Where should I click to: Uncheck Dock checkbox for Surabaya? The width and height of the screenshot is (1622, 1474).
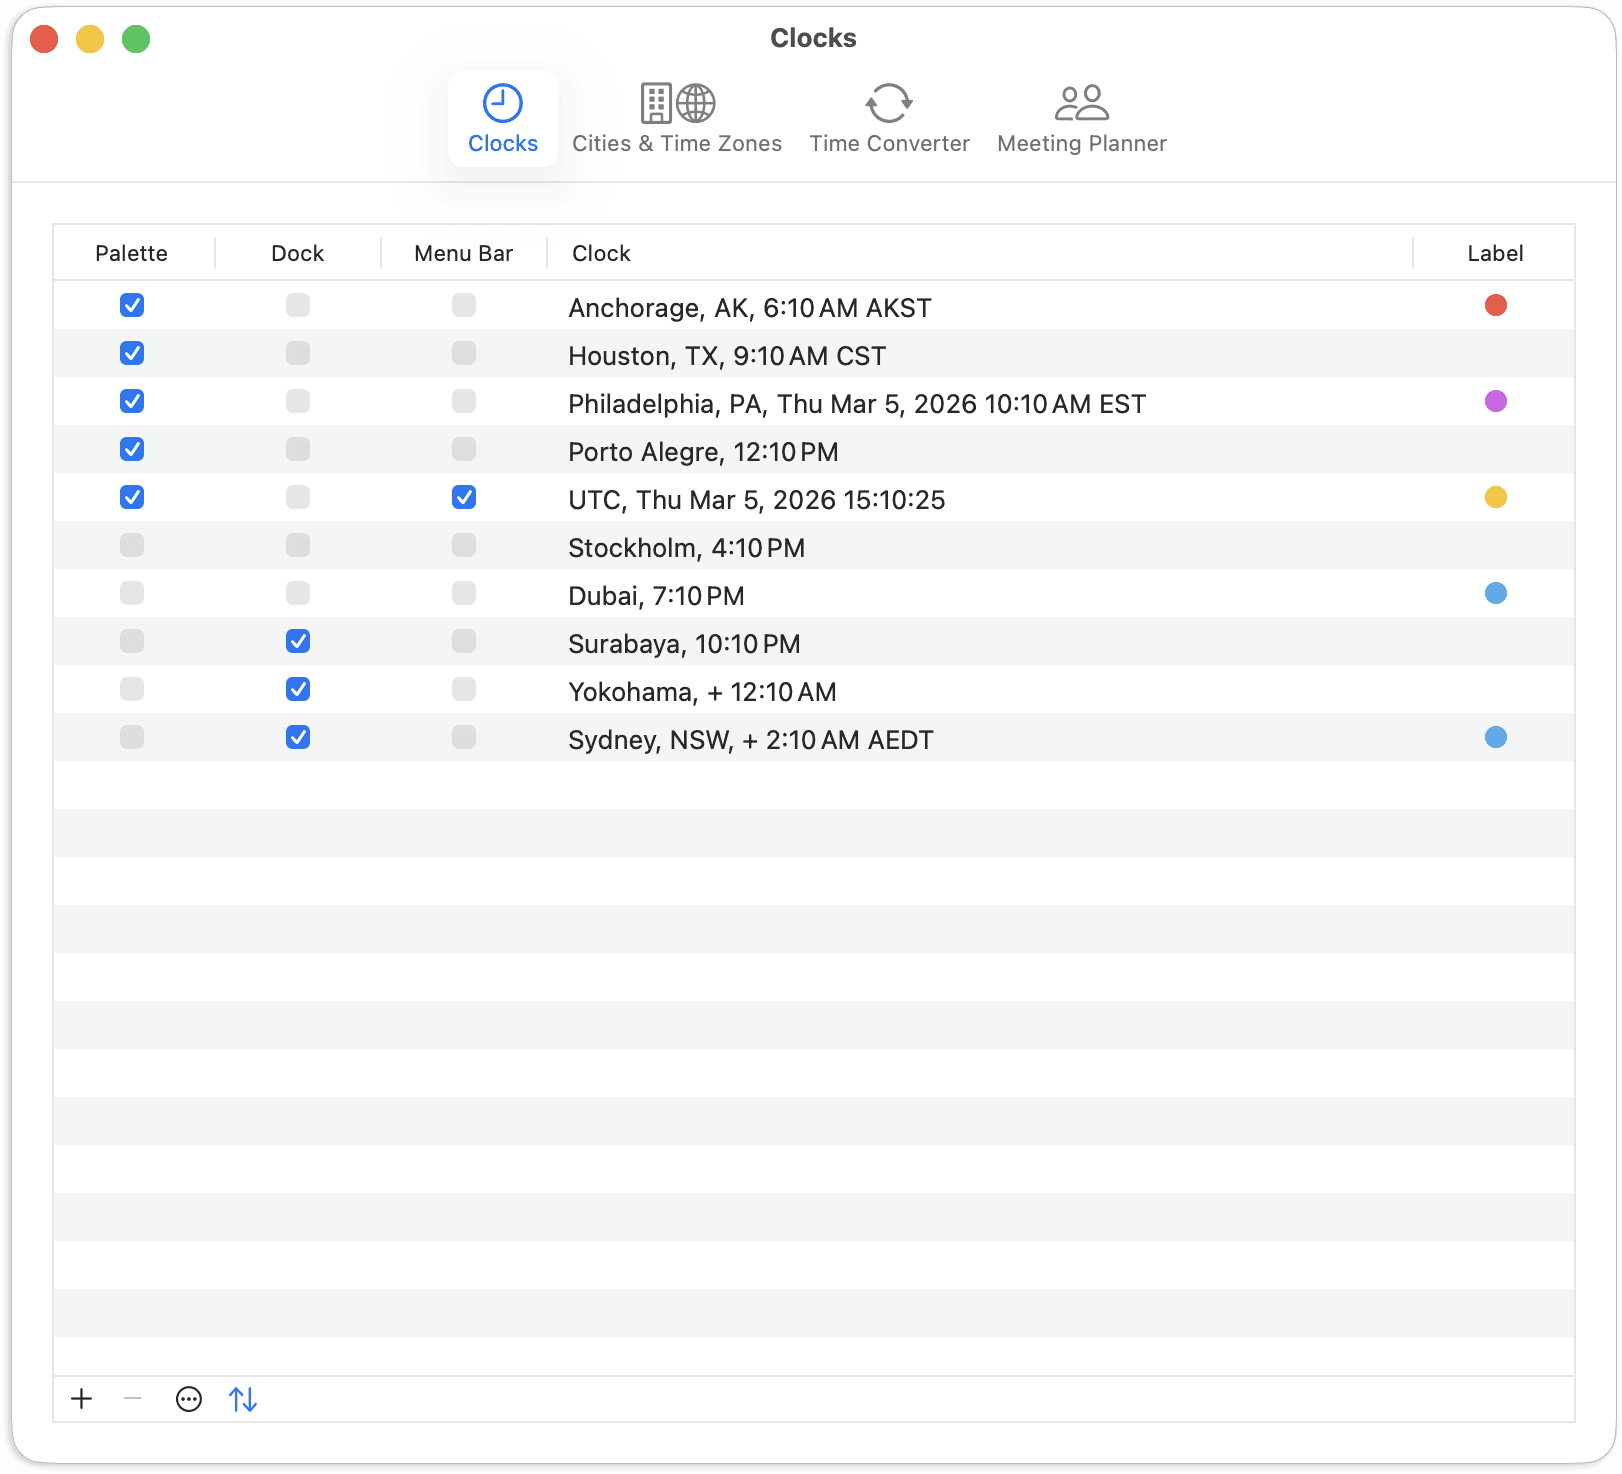pyautogui.click(x=298, y=641)
